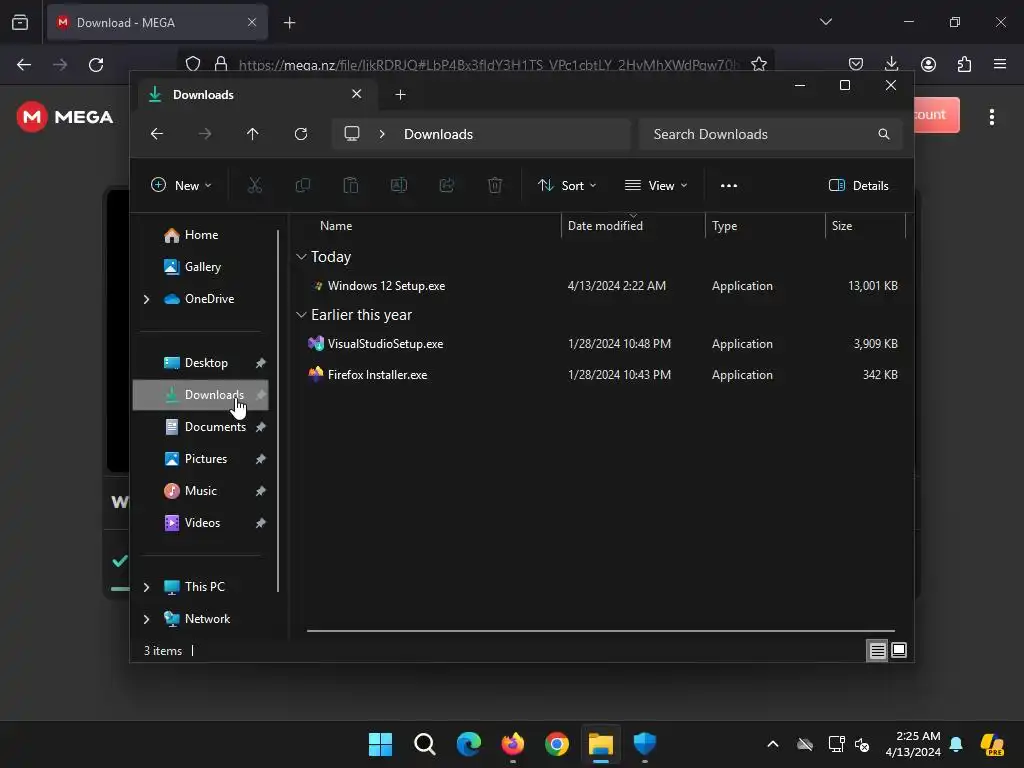Image resolution: width=1024 pixels, height=768 pixels.
Task: Open the MEGA page three-dots menu
Action: pos(992,117)
